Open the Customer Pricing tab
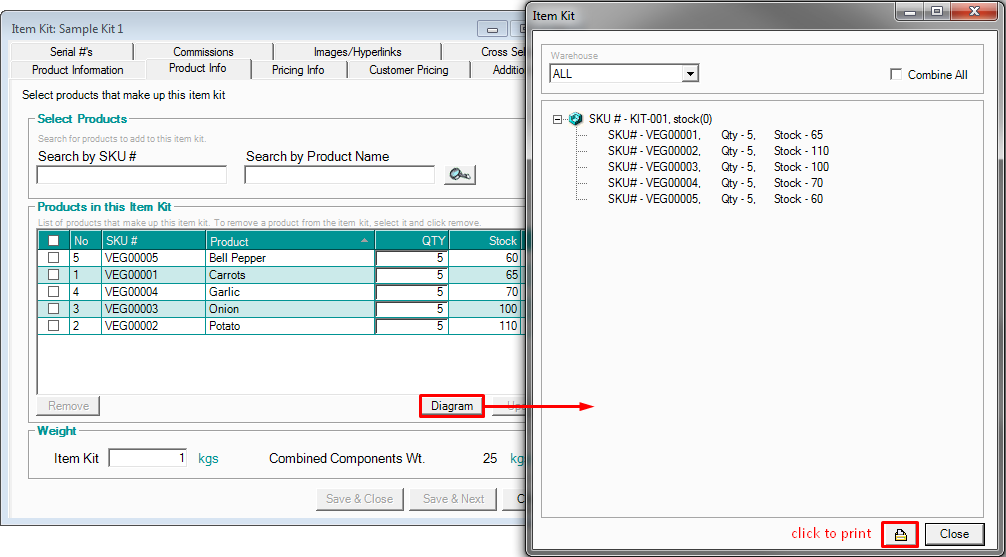 [408, 70]
